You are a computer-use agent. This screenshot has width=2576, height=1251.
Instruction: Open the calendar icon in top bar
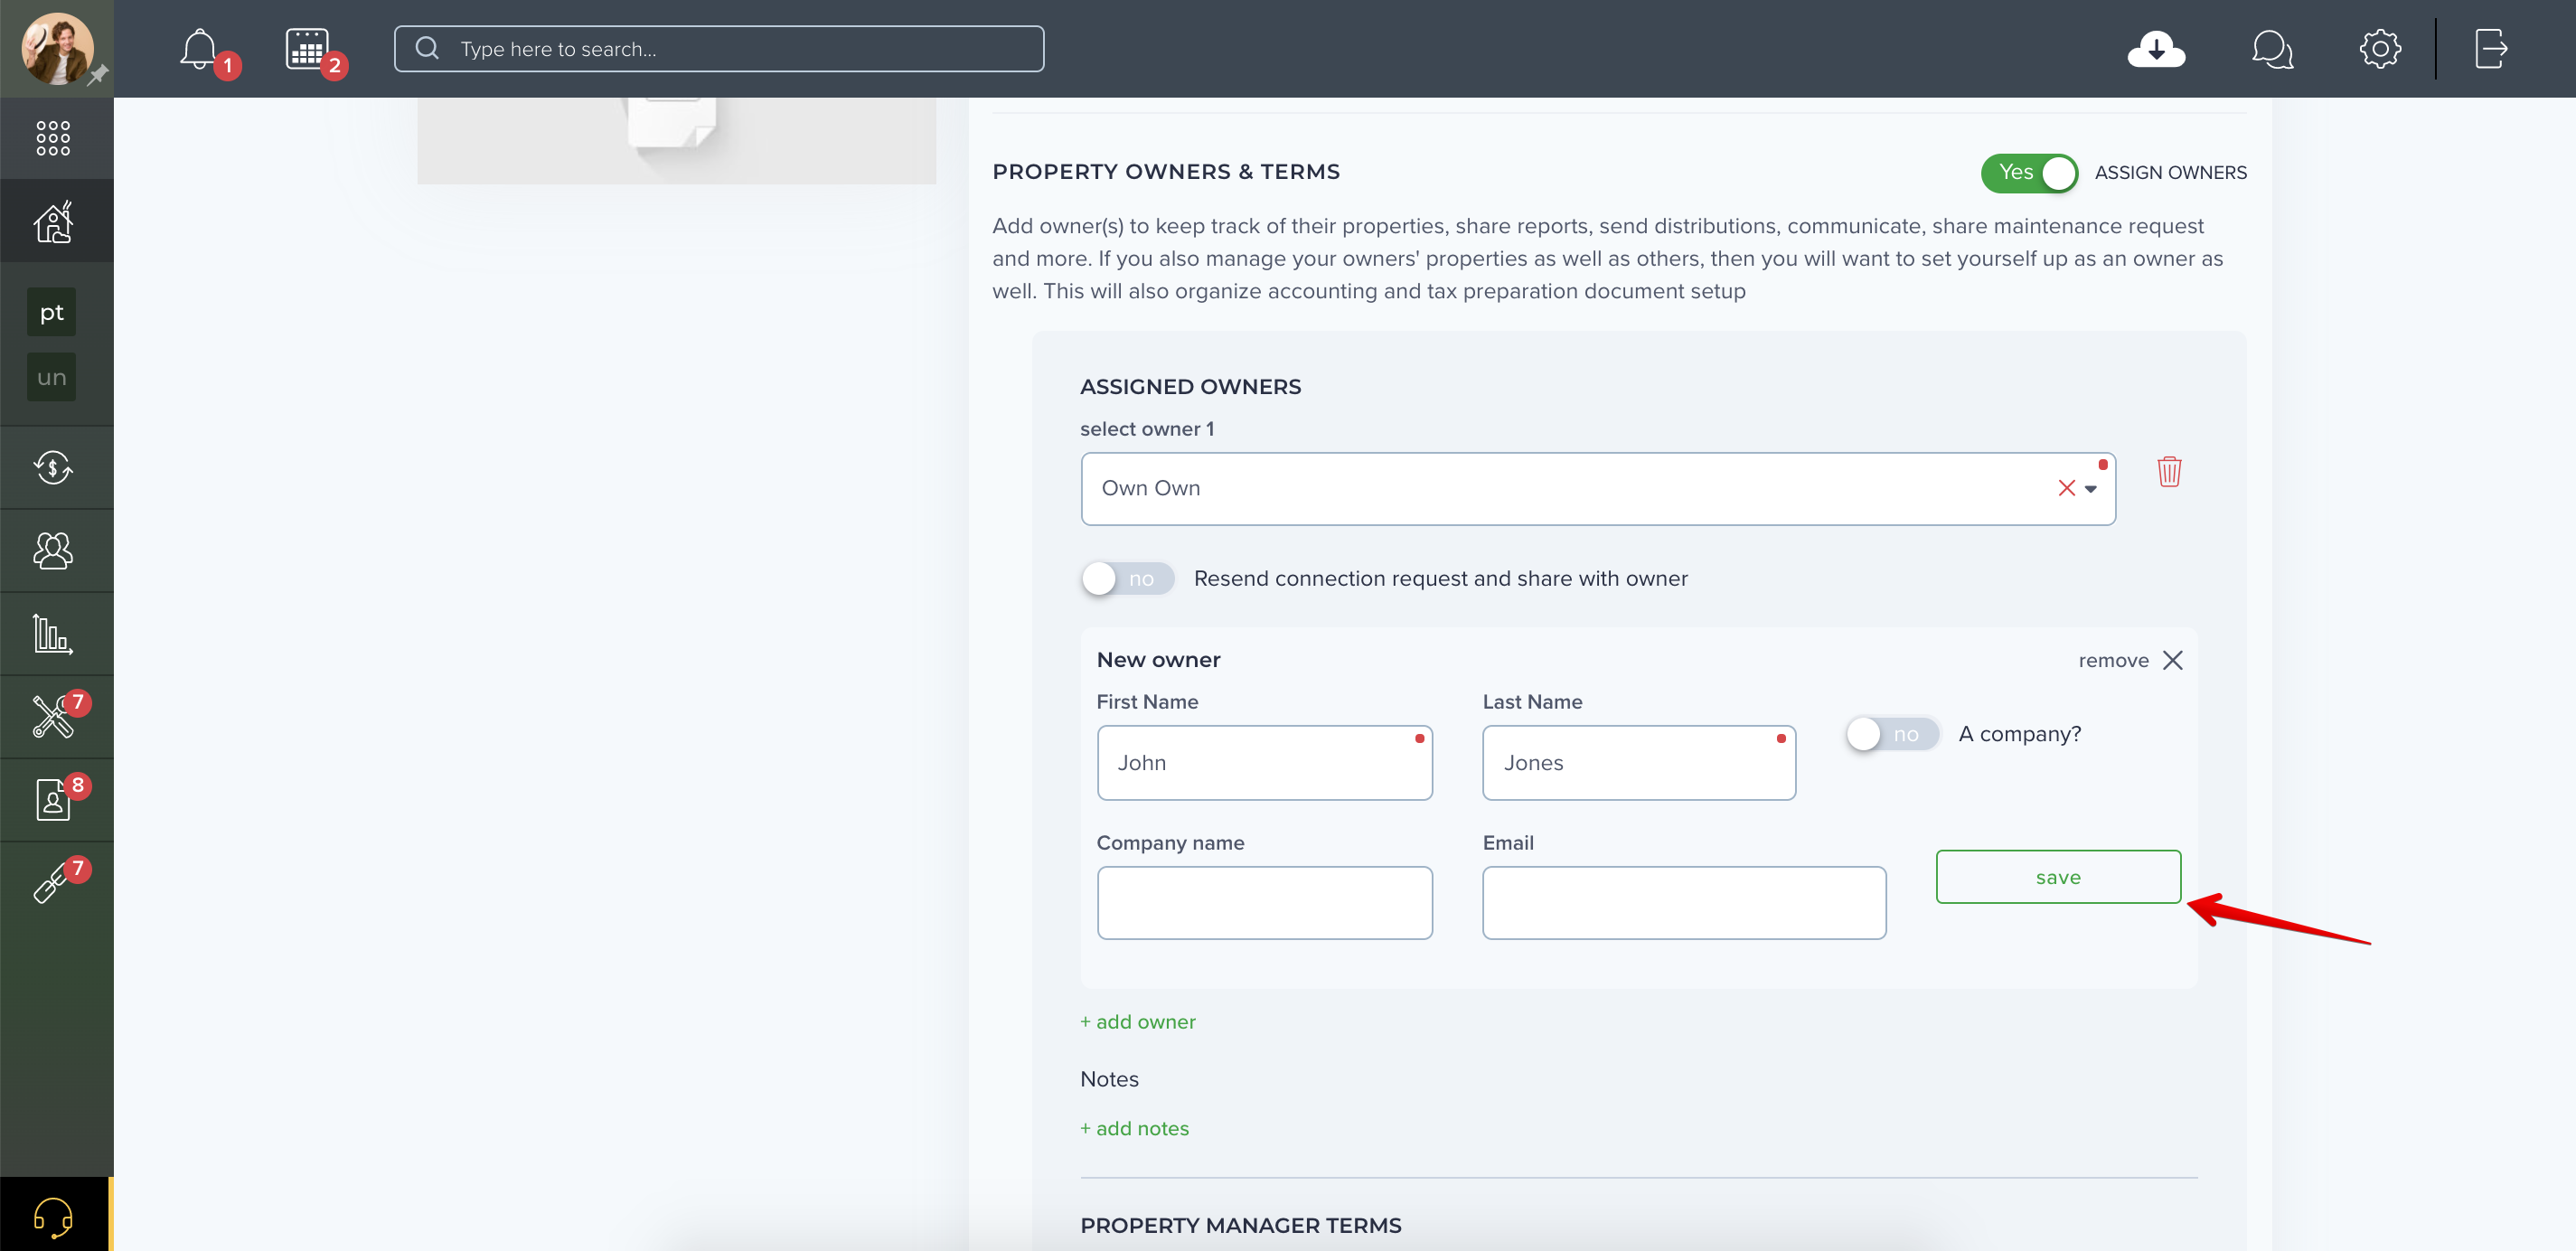(307, 49)
